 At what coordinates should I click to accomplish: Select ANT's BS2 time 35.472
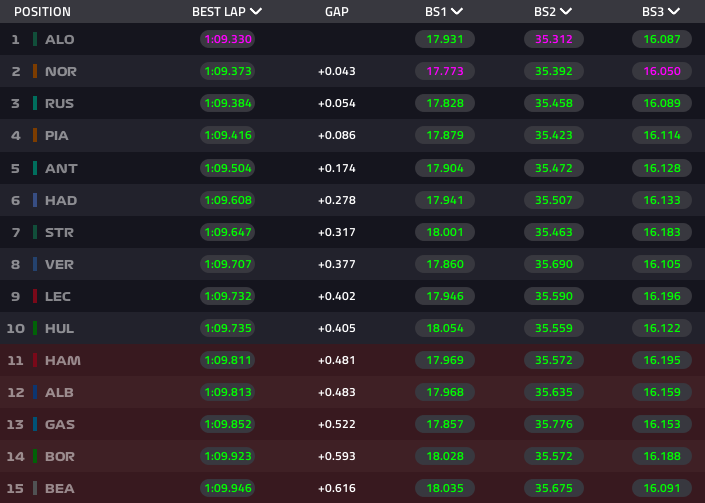coord(554,168)
